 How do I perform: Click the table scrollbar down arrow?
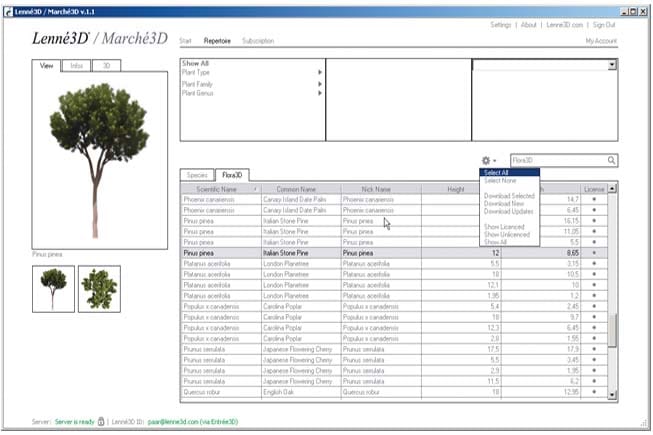[612, 394]
